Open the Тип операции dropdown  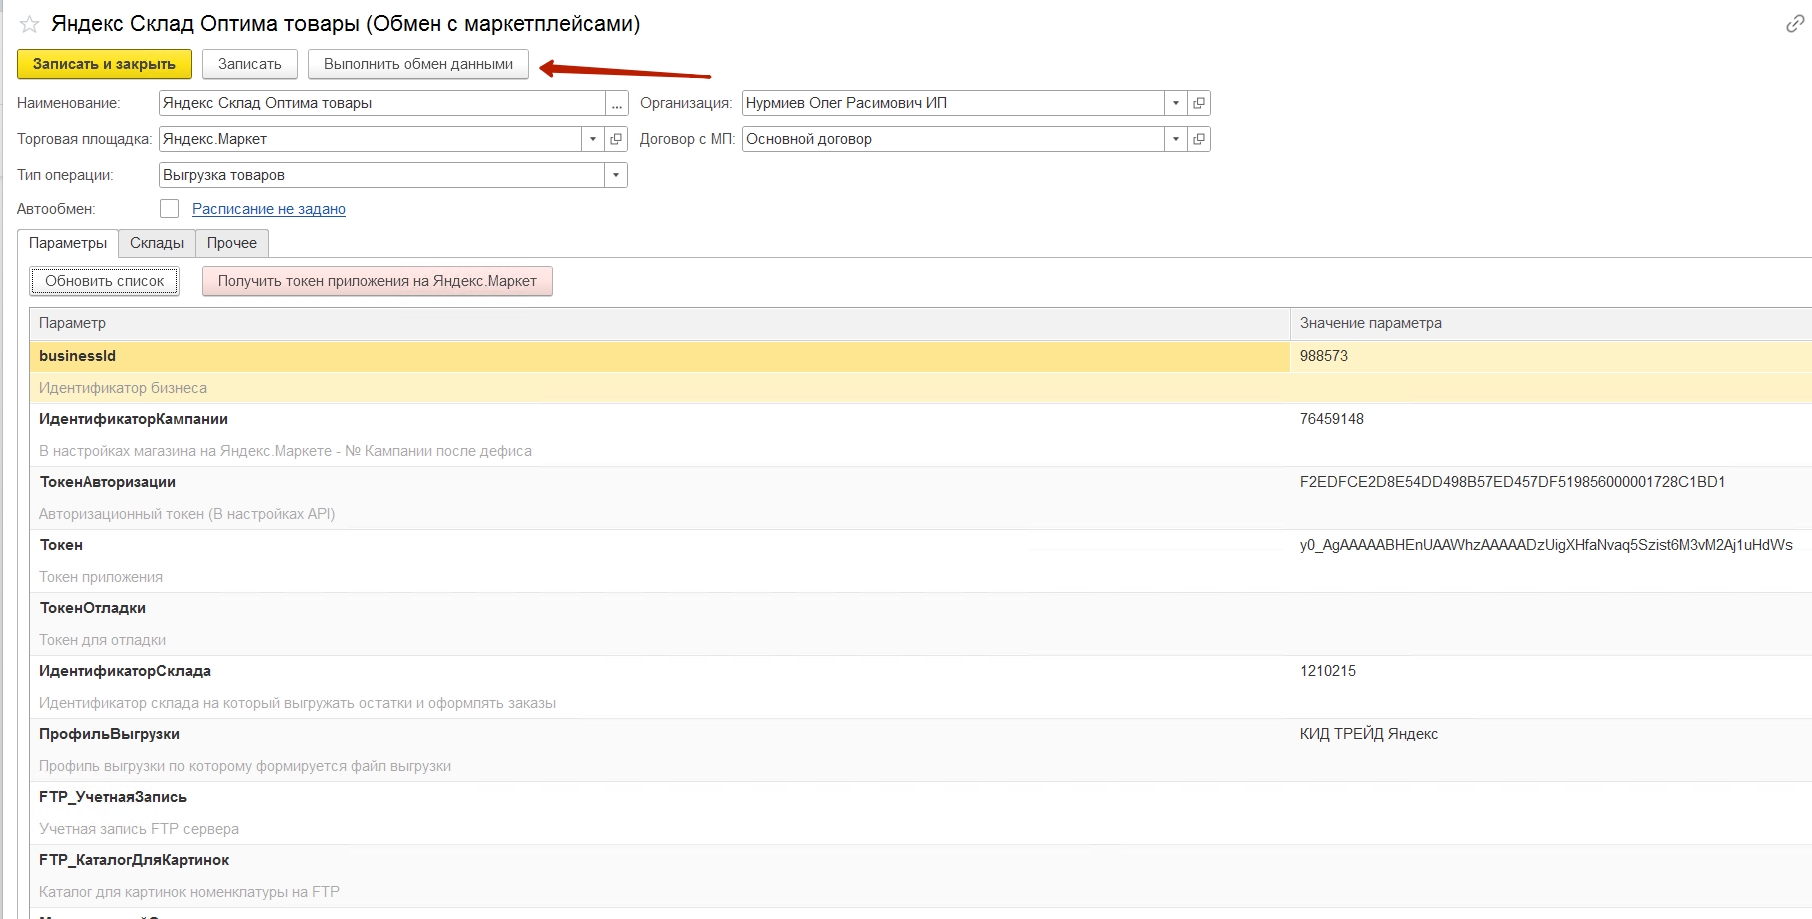616,175
